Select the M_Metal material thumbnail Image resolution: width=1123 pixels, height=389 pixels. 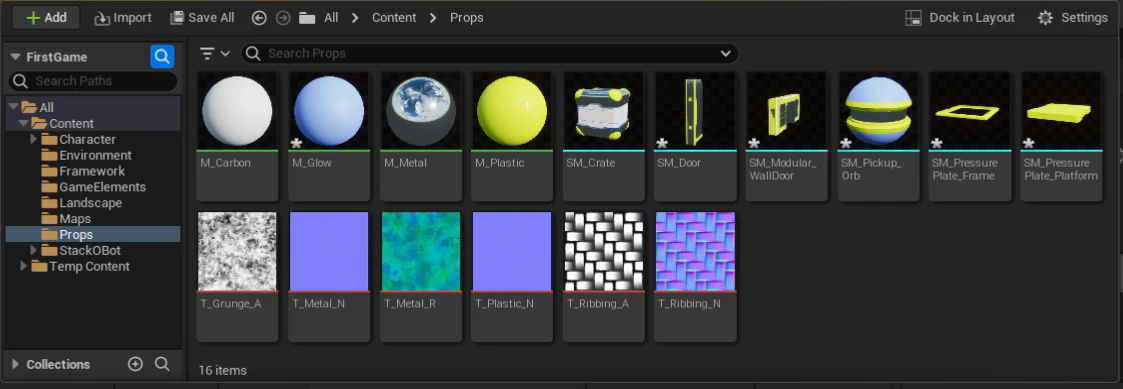pyautogui.click(x=420, y=110)
